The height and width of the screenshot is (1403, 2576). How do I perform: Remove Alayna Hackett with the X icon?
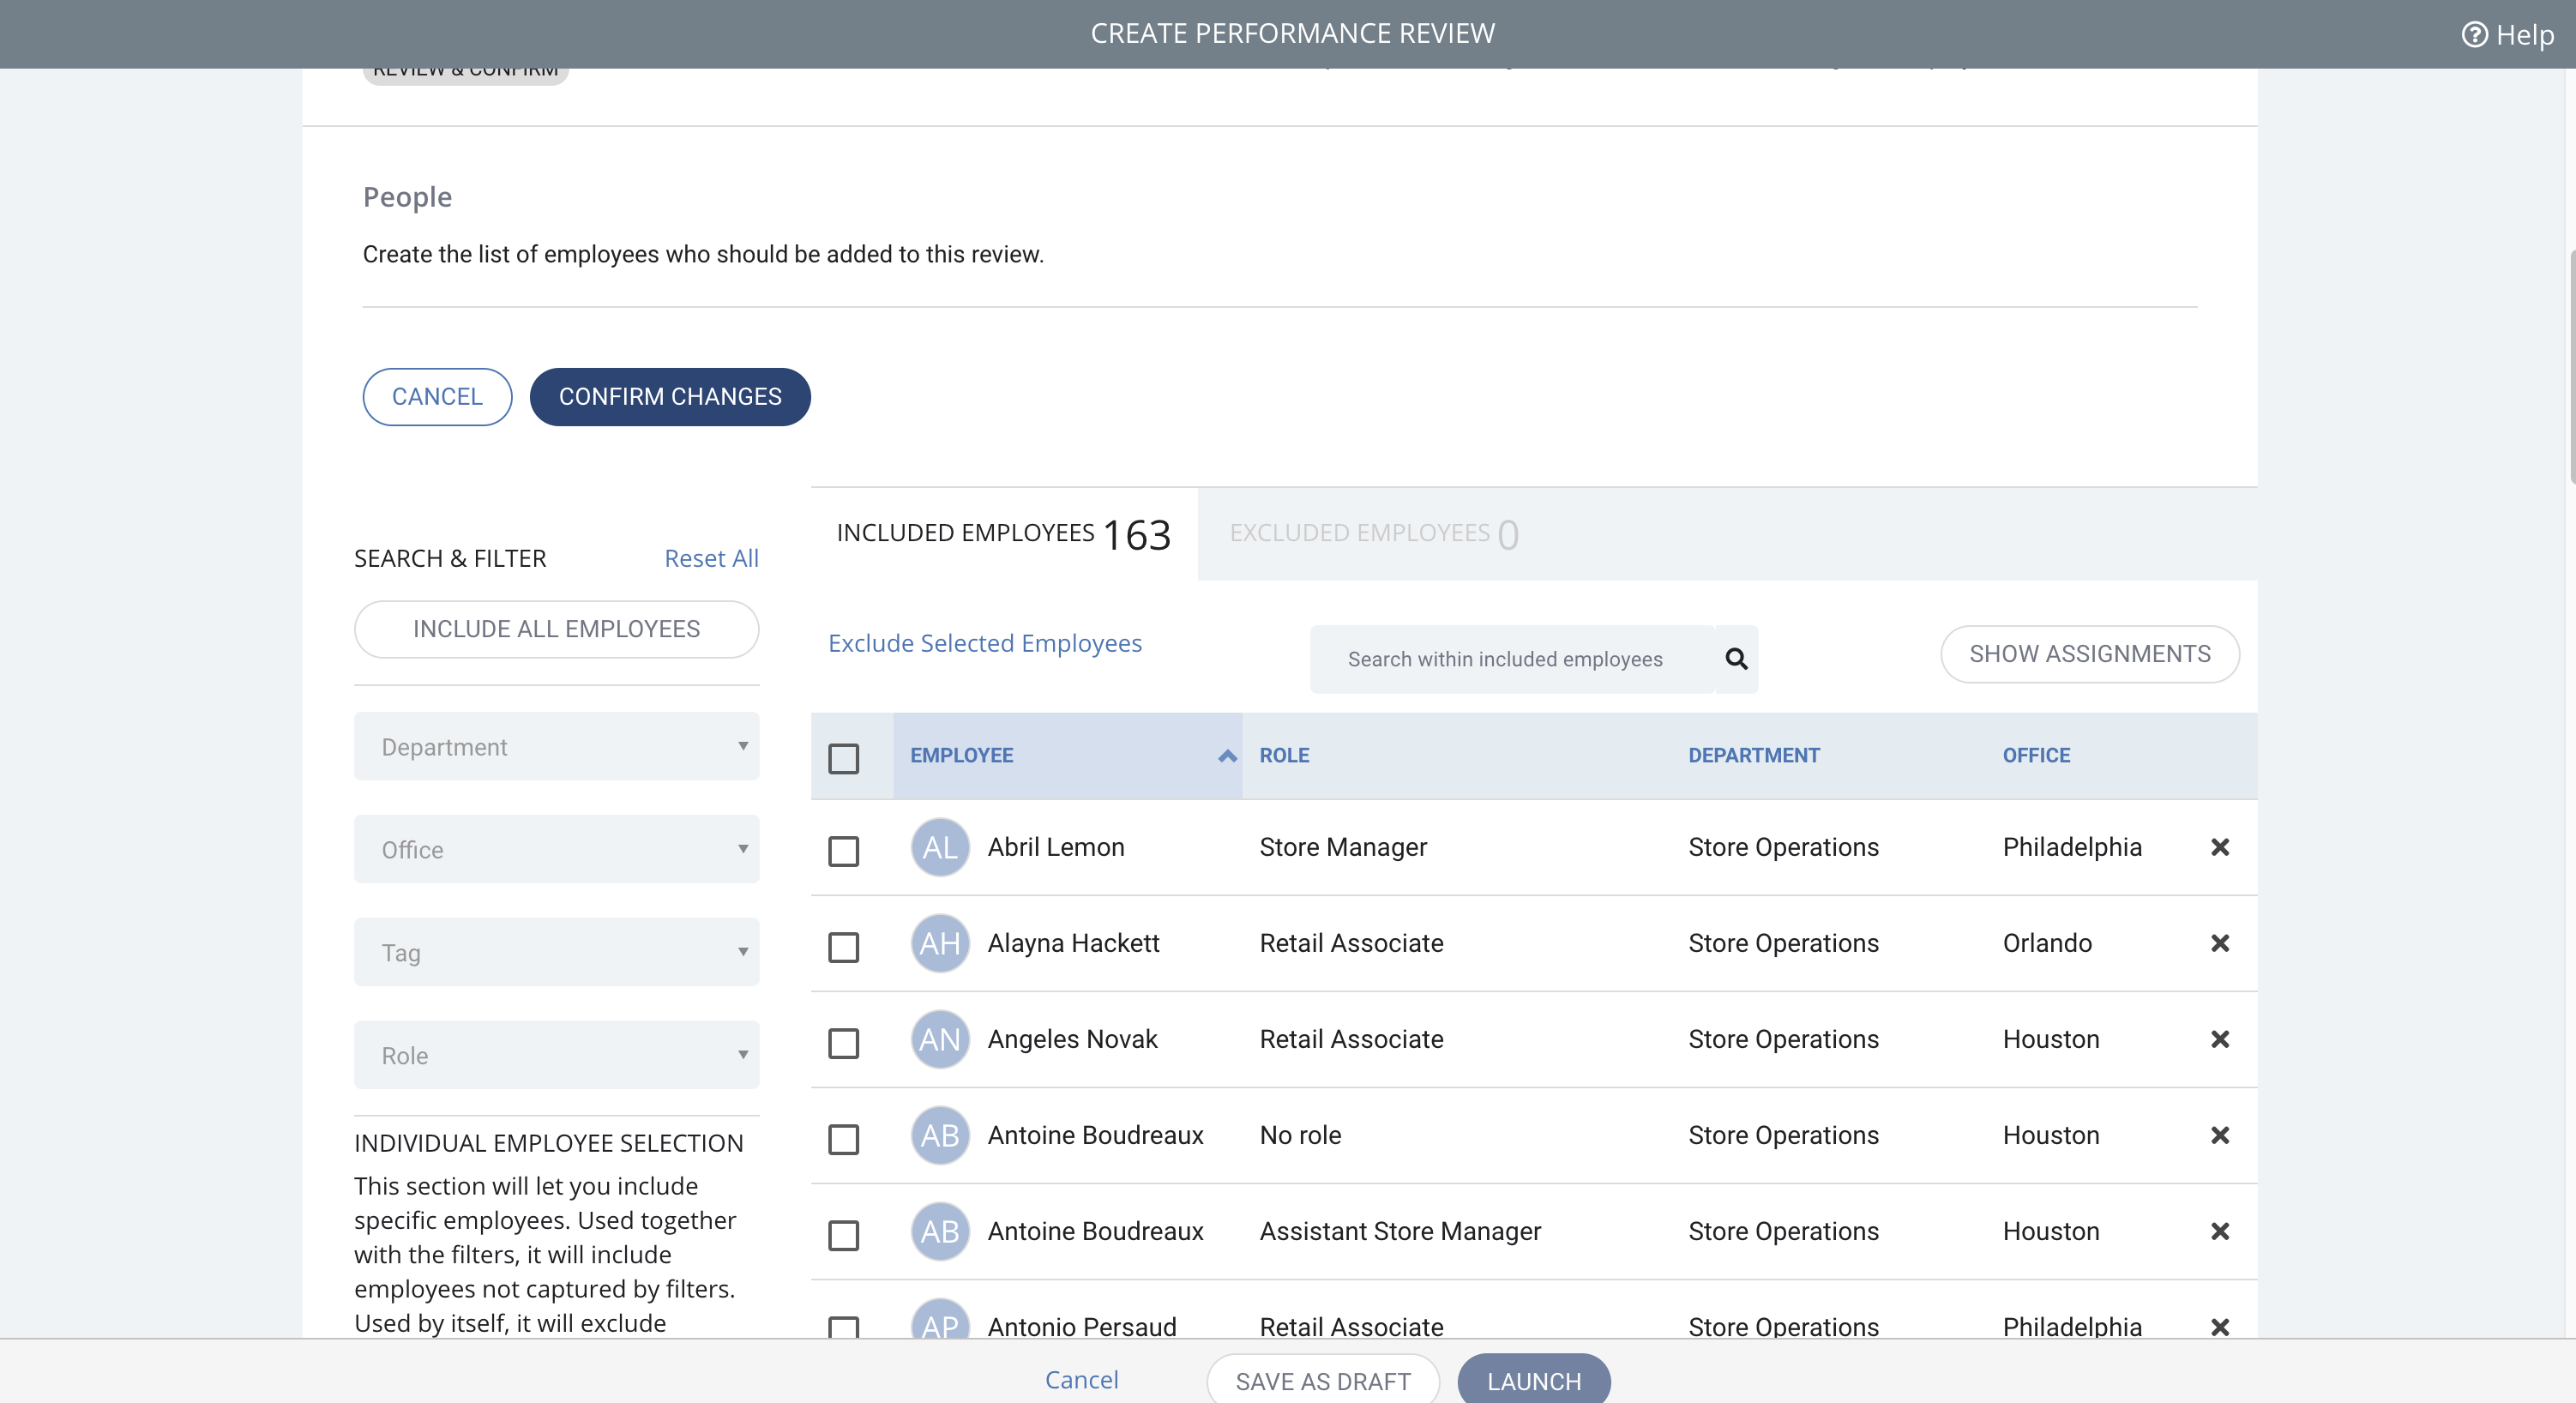point(2220,943)
